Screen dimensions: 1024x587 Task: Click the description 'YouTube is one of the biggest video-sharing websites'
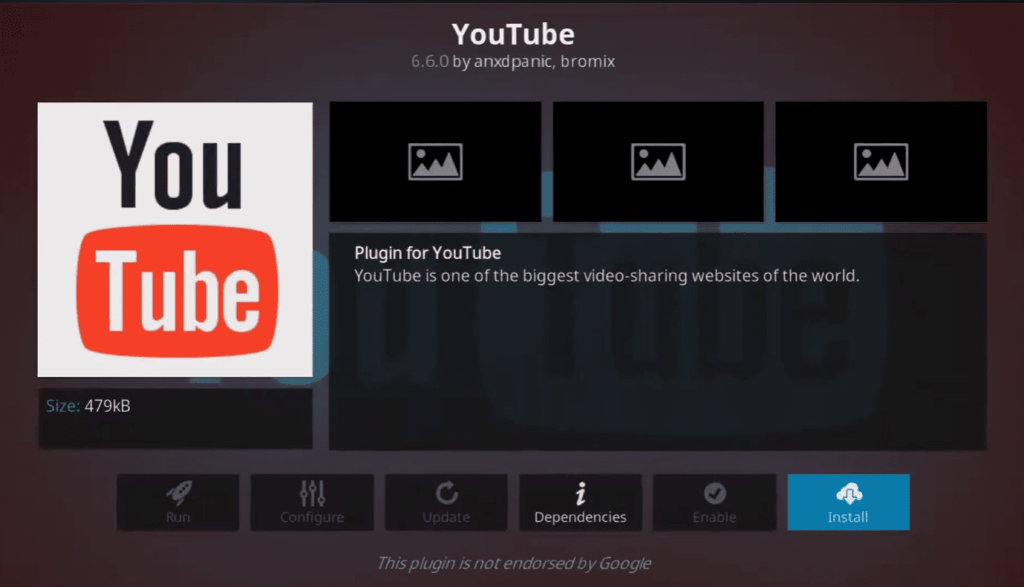click(x=607, y=276)
